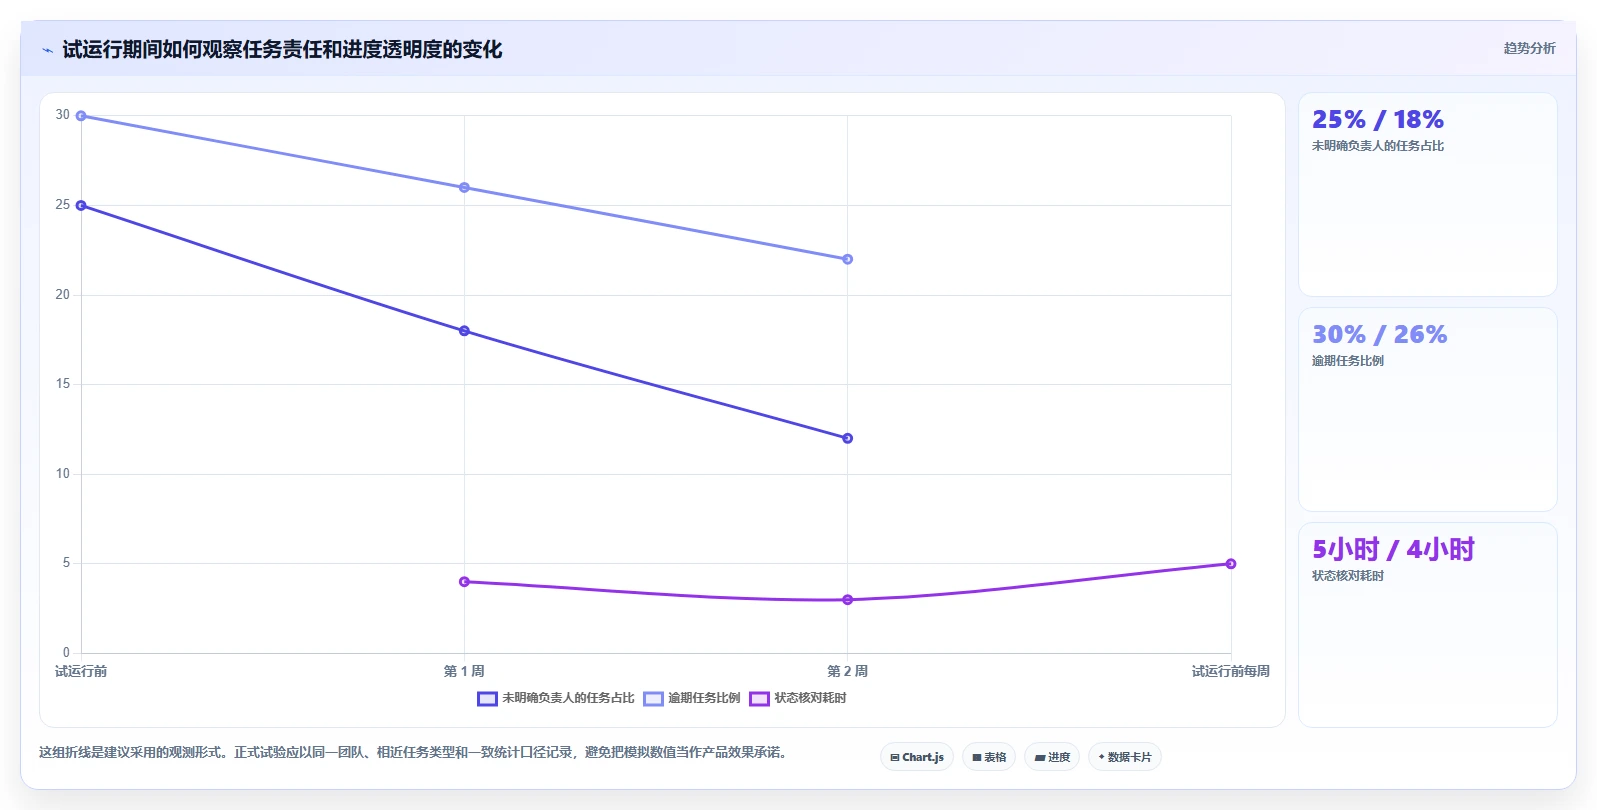Viewport: 1597px width, 810px height.
Task: Click the 状态核对耗时 point at 第 2 周
Action: [x=847, y=600]
